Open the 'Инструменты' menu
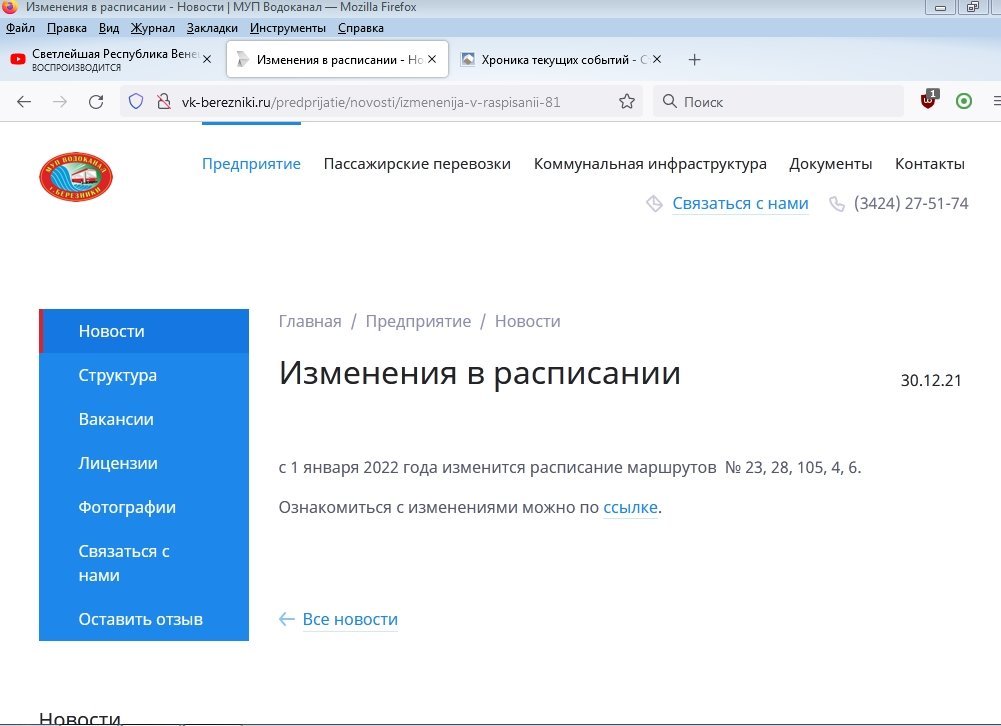The height and width of the screenshot is (726, 1001). coord(288,28)
